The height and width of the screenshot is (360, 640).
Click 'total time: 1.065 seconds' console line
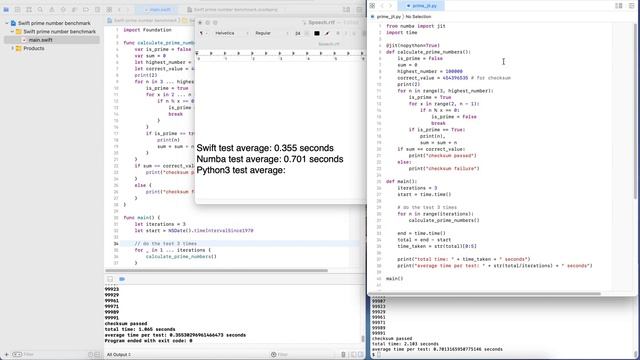pos(140,329)
